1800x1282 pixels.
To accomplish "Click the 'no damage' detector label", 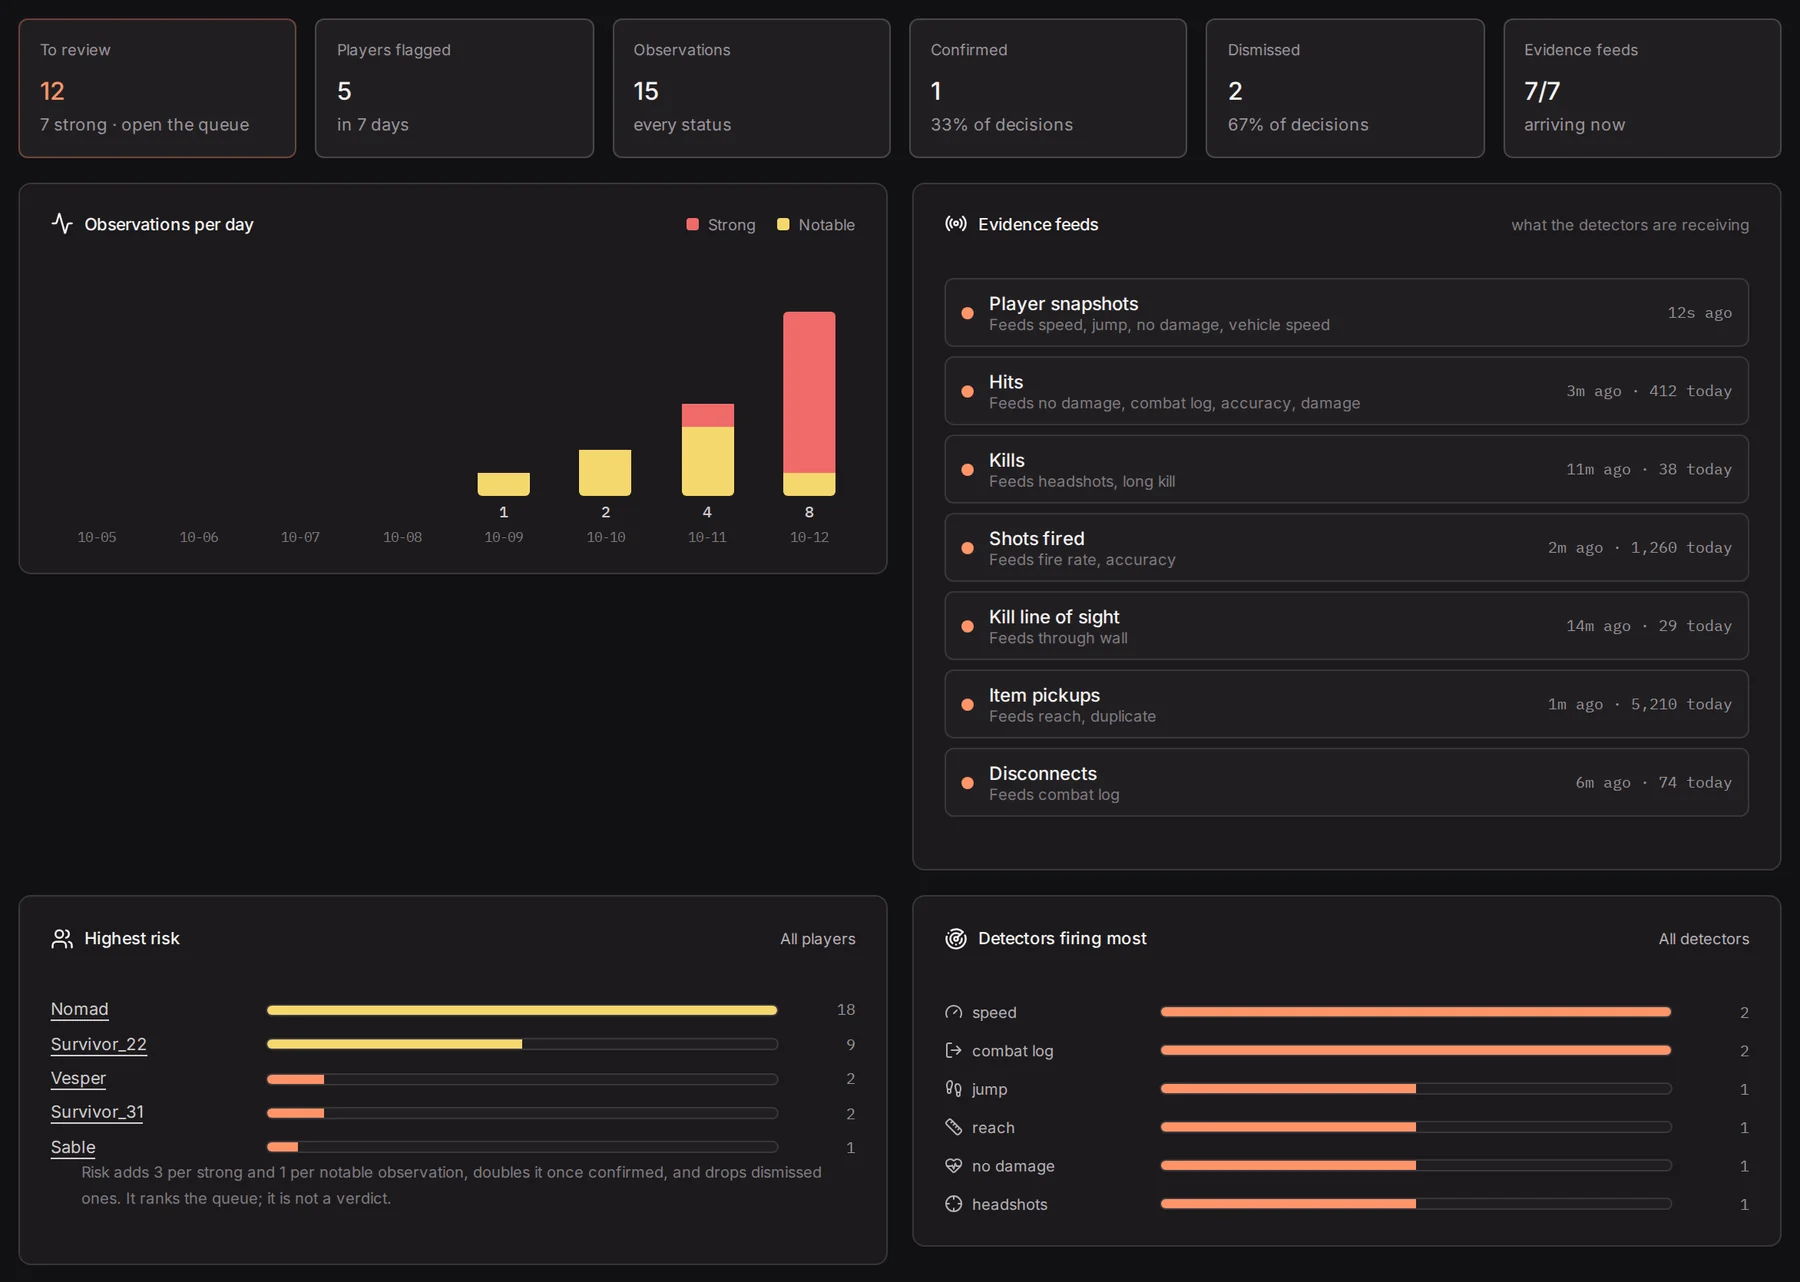I will (1013, 1166).
